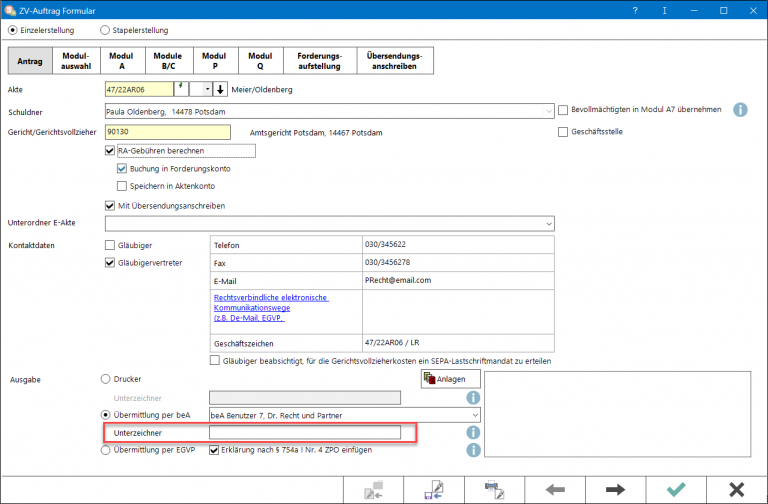Click the save and sign document icon
Screen dimensions: 768x504
[x=436, y=489]
